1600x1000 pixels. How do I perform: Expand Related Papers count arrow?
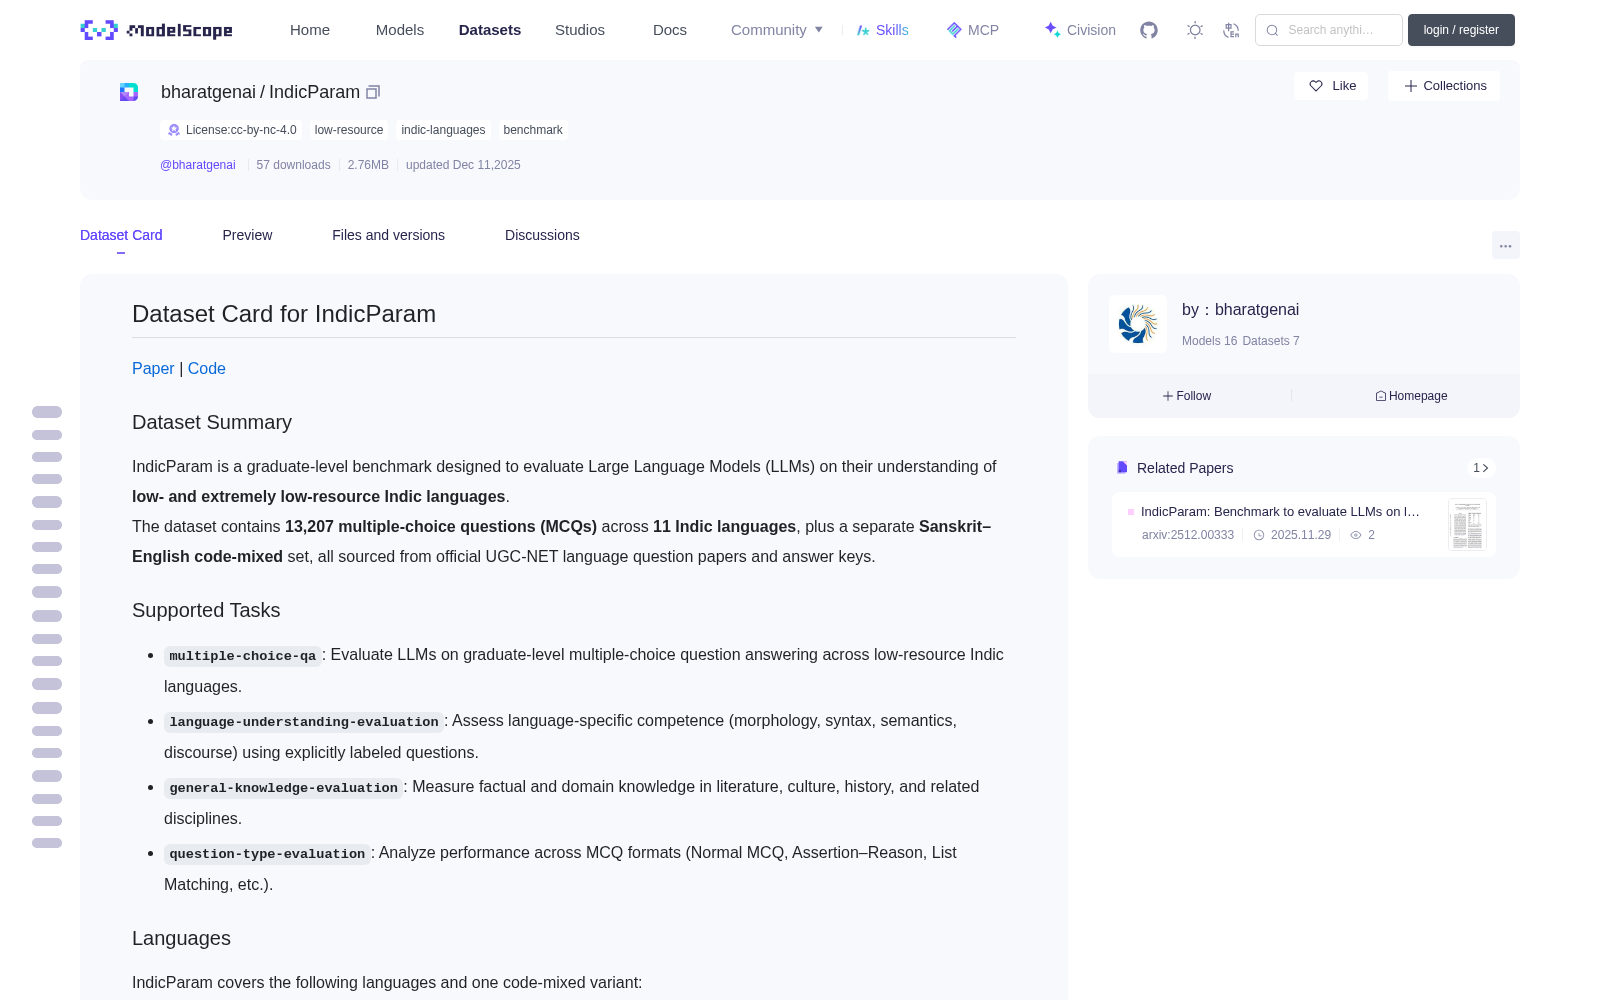pyautogui.click(x=1481, y=468)
